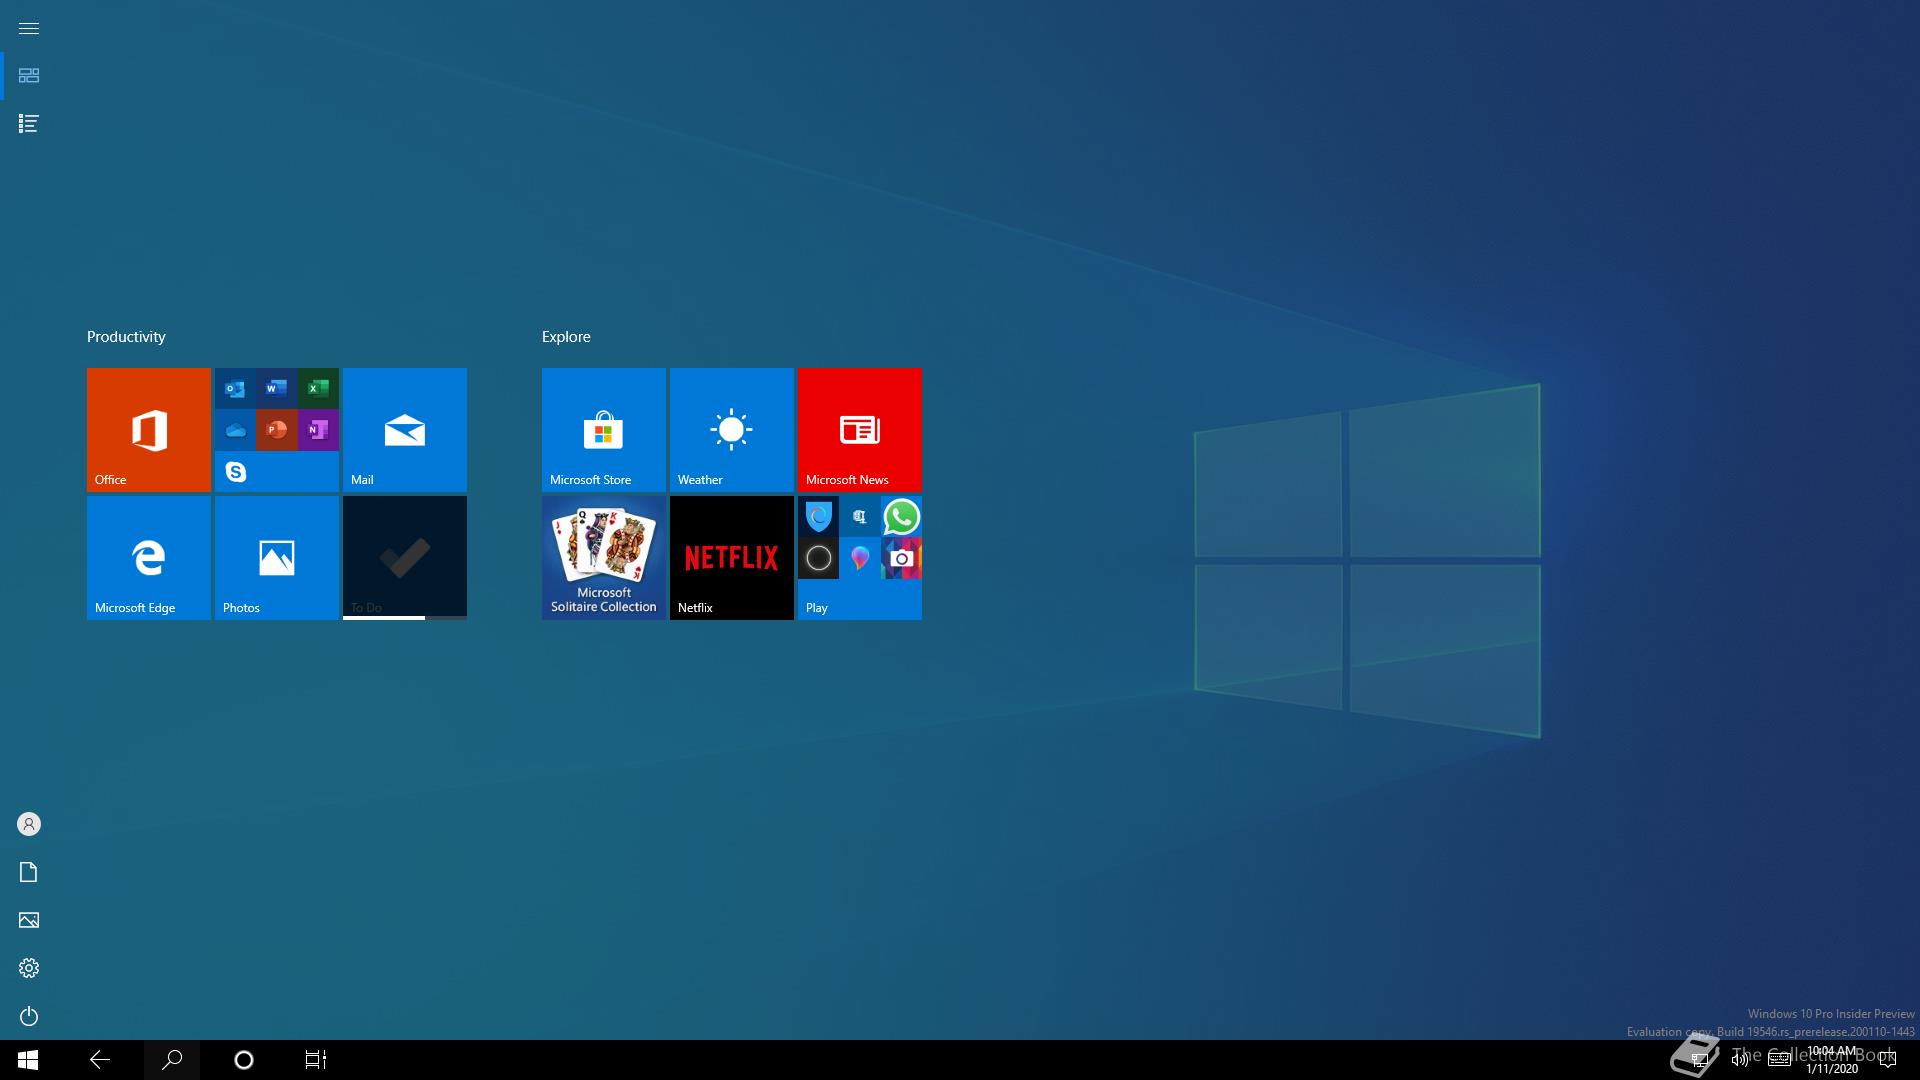Image resolution: width=1920 pixels, height=1080 pixels.
Task: Launch PowerPoint from the small tile
Action: click(277, 430)
